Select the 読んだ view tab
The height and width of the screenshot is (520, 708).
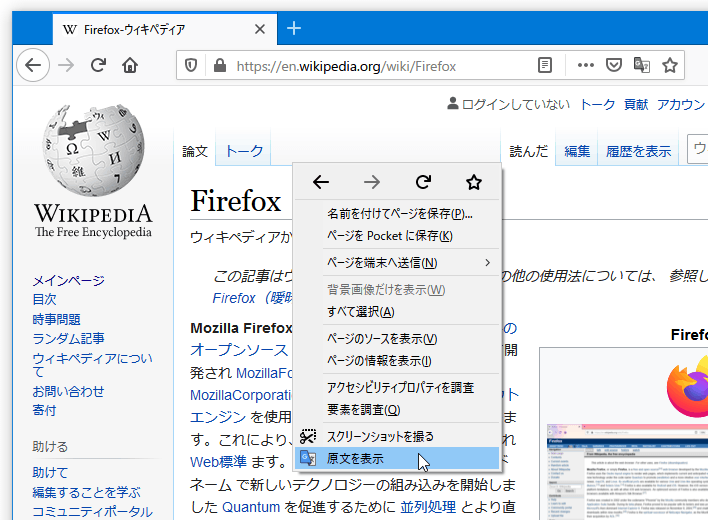tap(529, 151)
